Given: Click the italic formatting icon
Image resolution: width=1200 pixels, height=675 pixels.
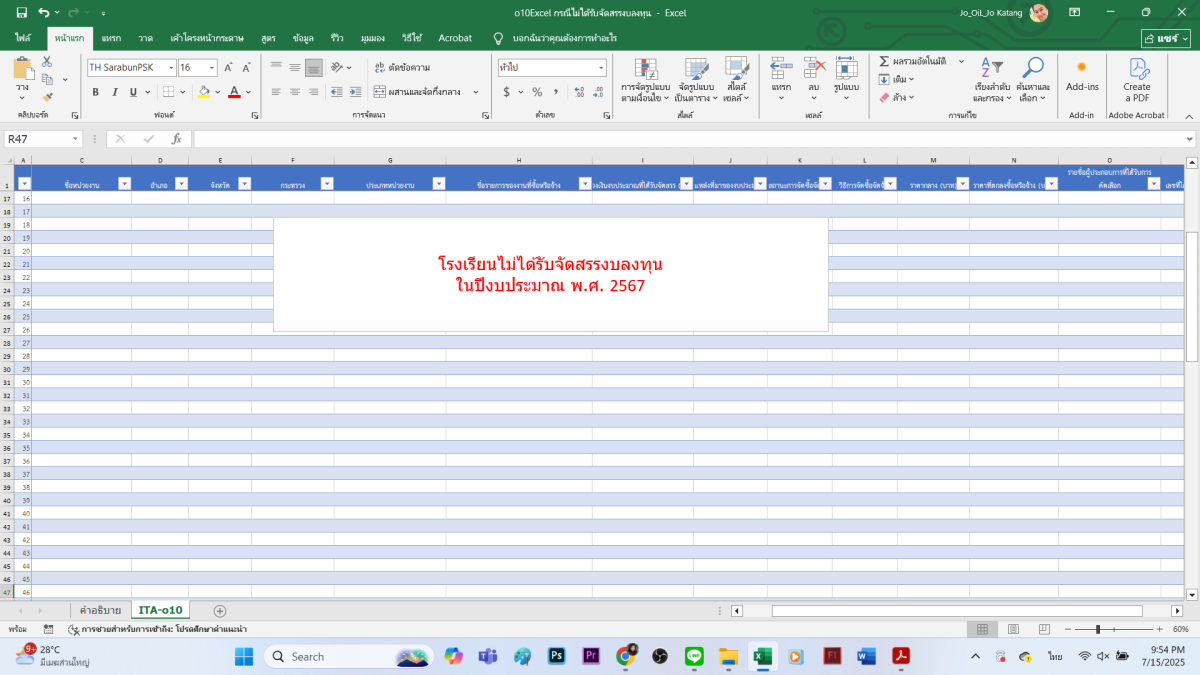Looking at the screenshot, I should [114, 92].
